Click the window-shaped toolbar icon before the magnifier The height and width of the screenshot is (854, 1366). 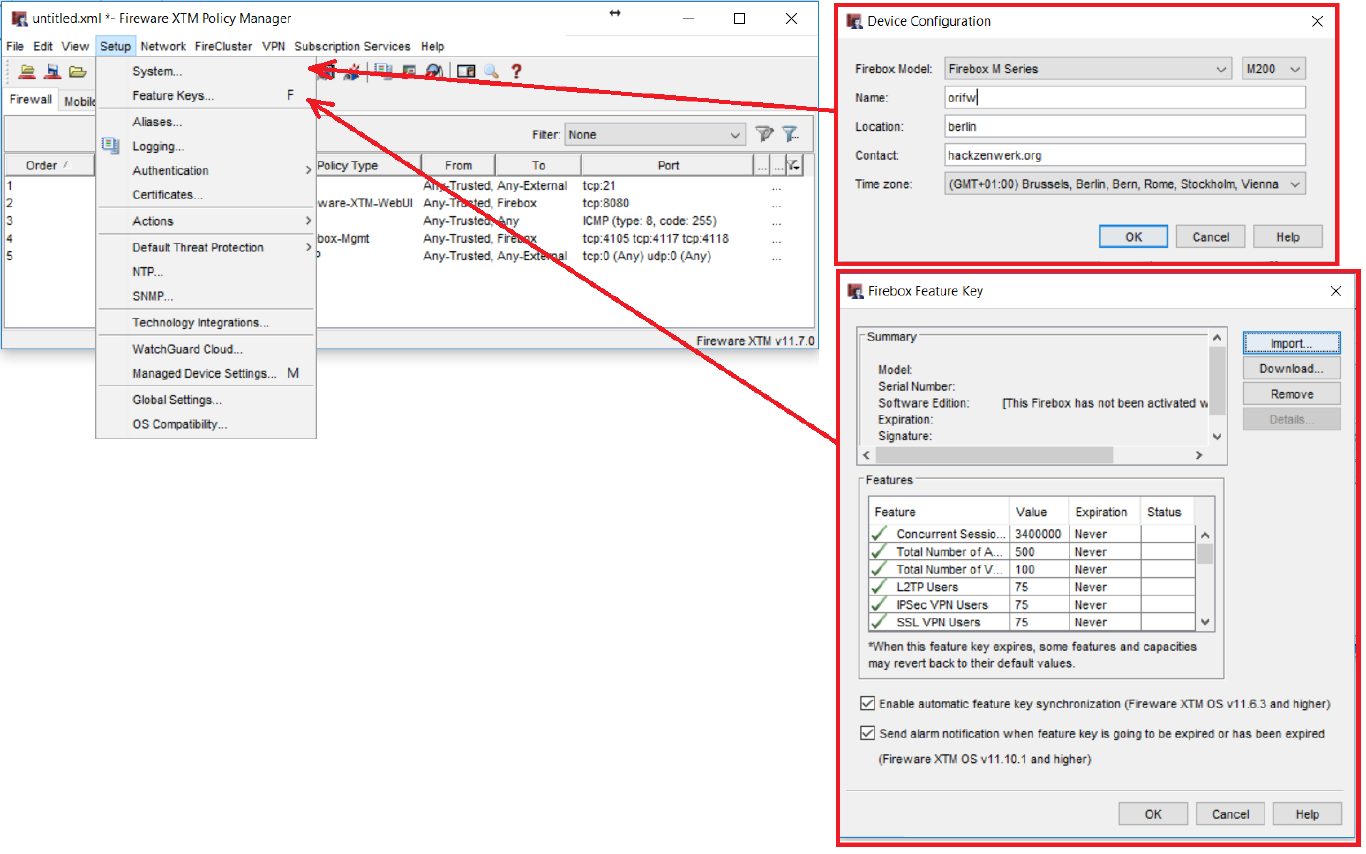pos(465,71)
